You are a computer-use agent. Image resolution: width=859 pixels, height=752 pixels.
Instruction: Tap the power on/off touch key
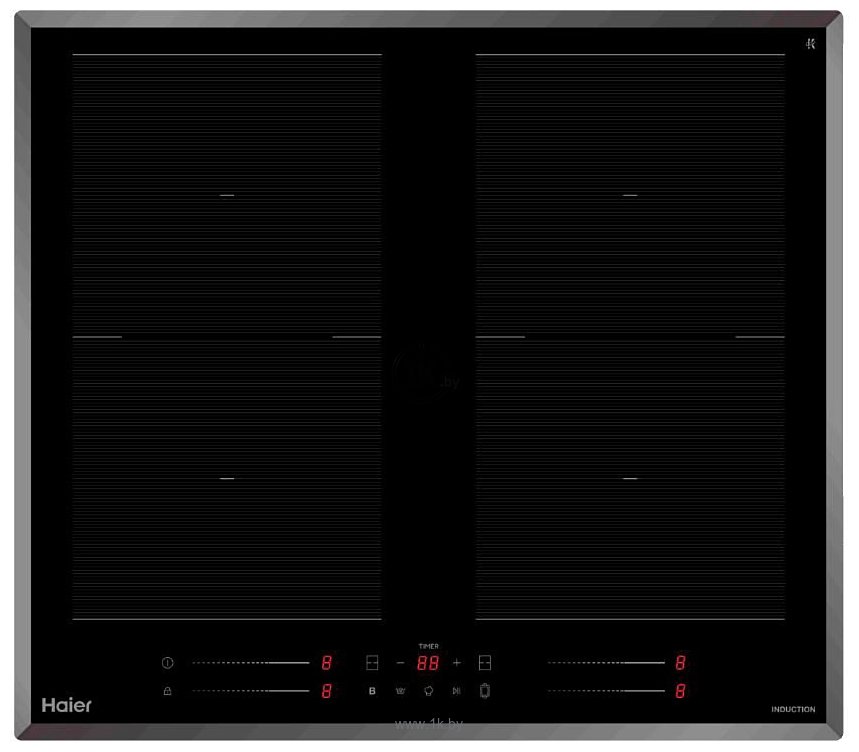tap(168, 663)
